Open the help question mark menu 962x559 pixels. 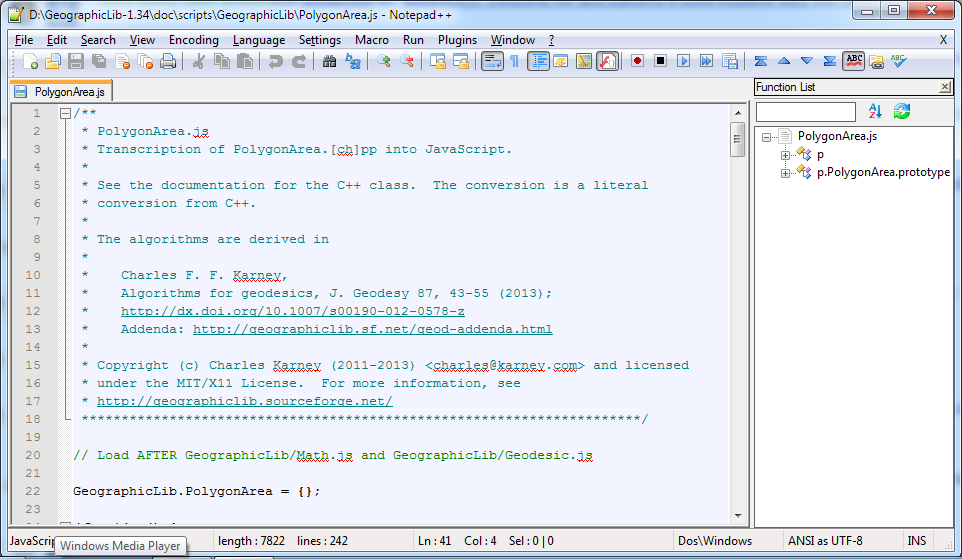[551, 40]
